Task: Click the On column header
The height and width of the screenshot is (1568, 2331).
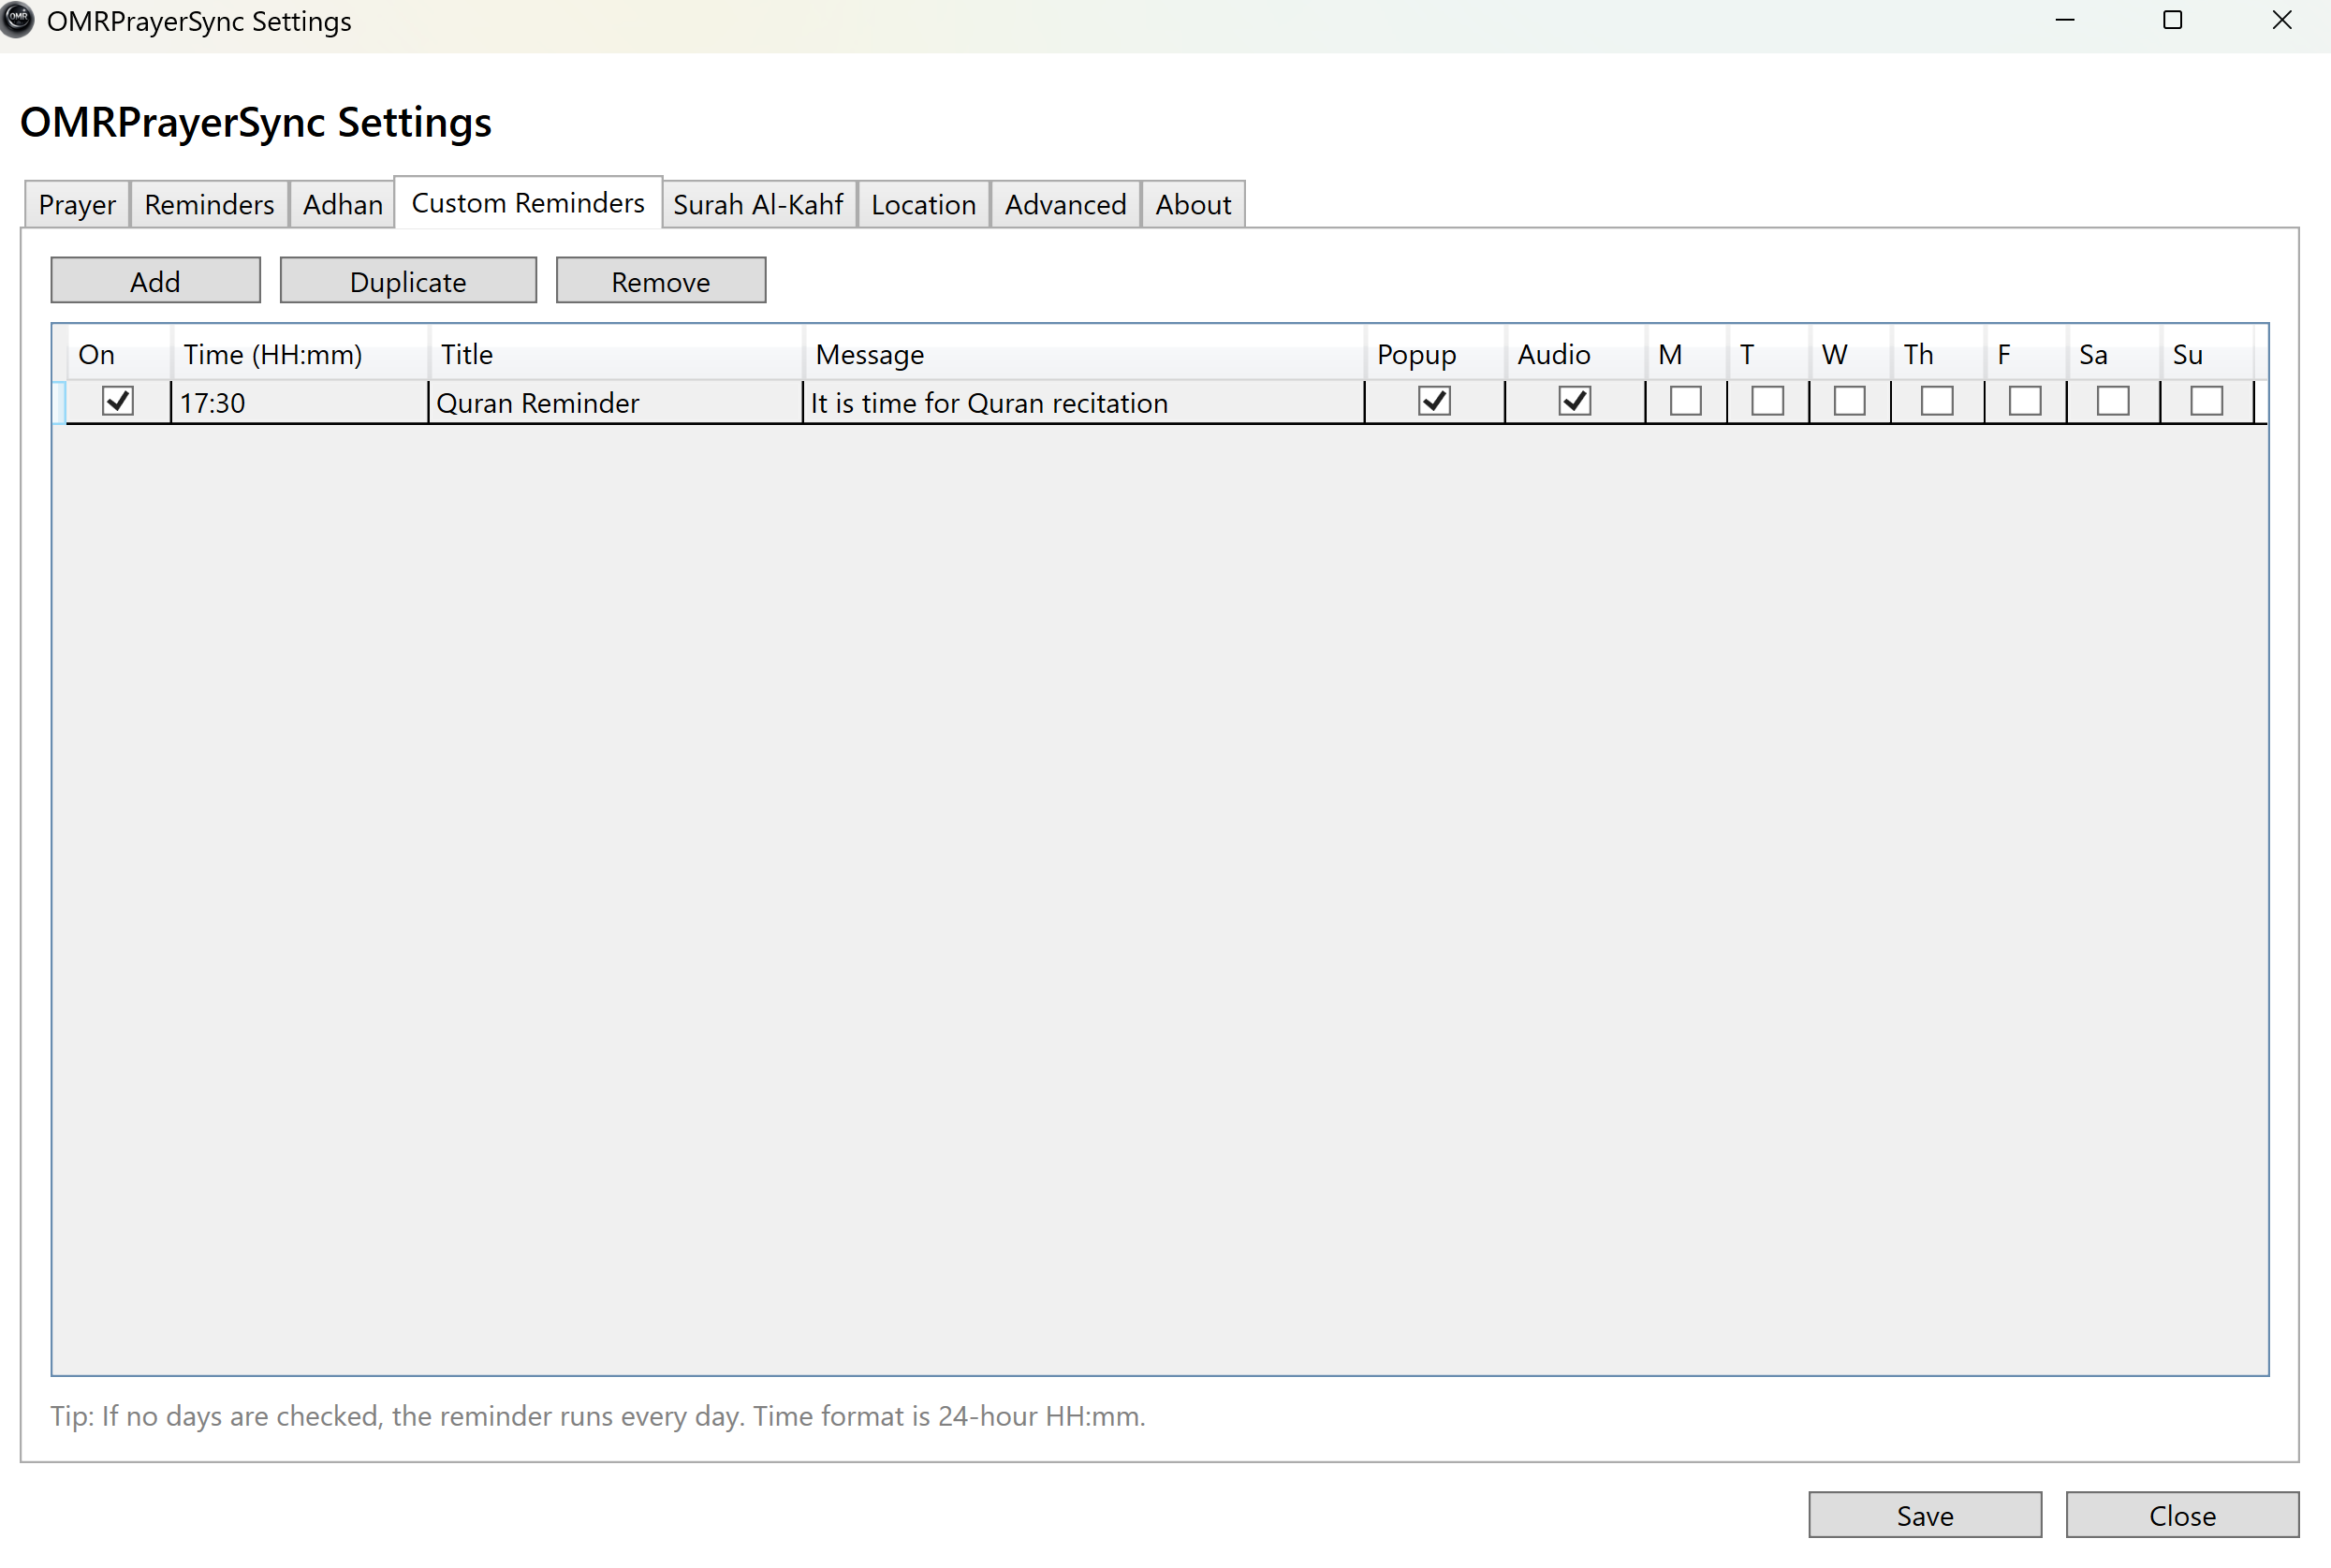Action: point(119,354)
